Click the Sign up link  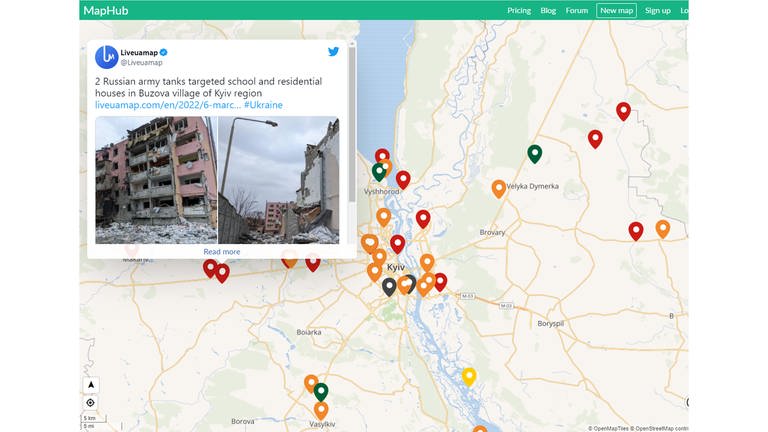point(657,10)
